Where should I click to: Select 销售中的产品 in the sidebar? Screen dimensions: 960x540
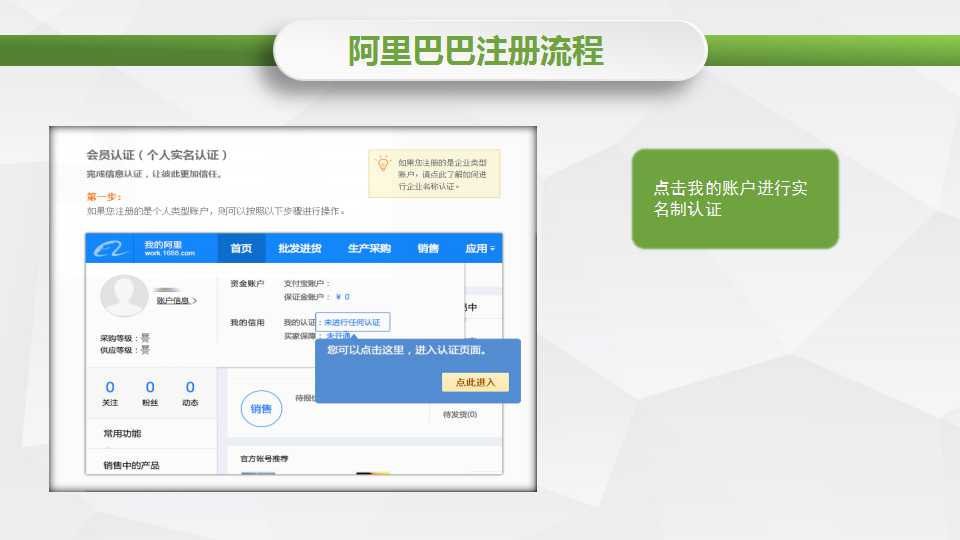(x=131, y=465)
